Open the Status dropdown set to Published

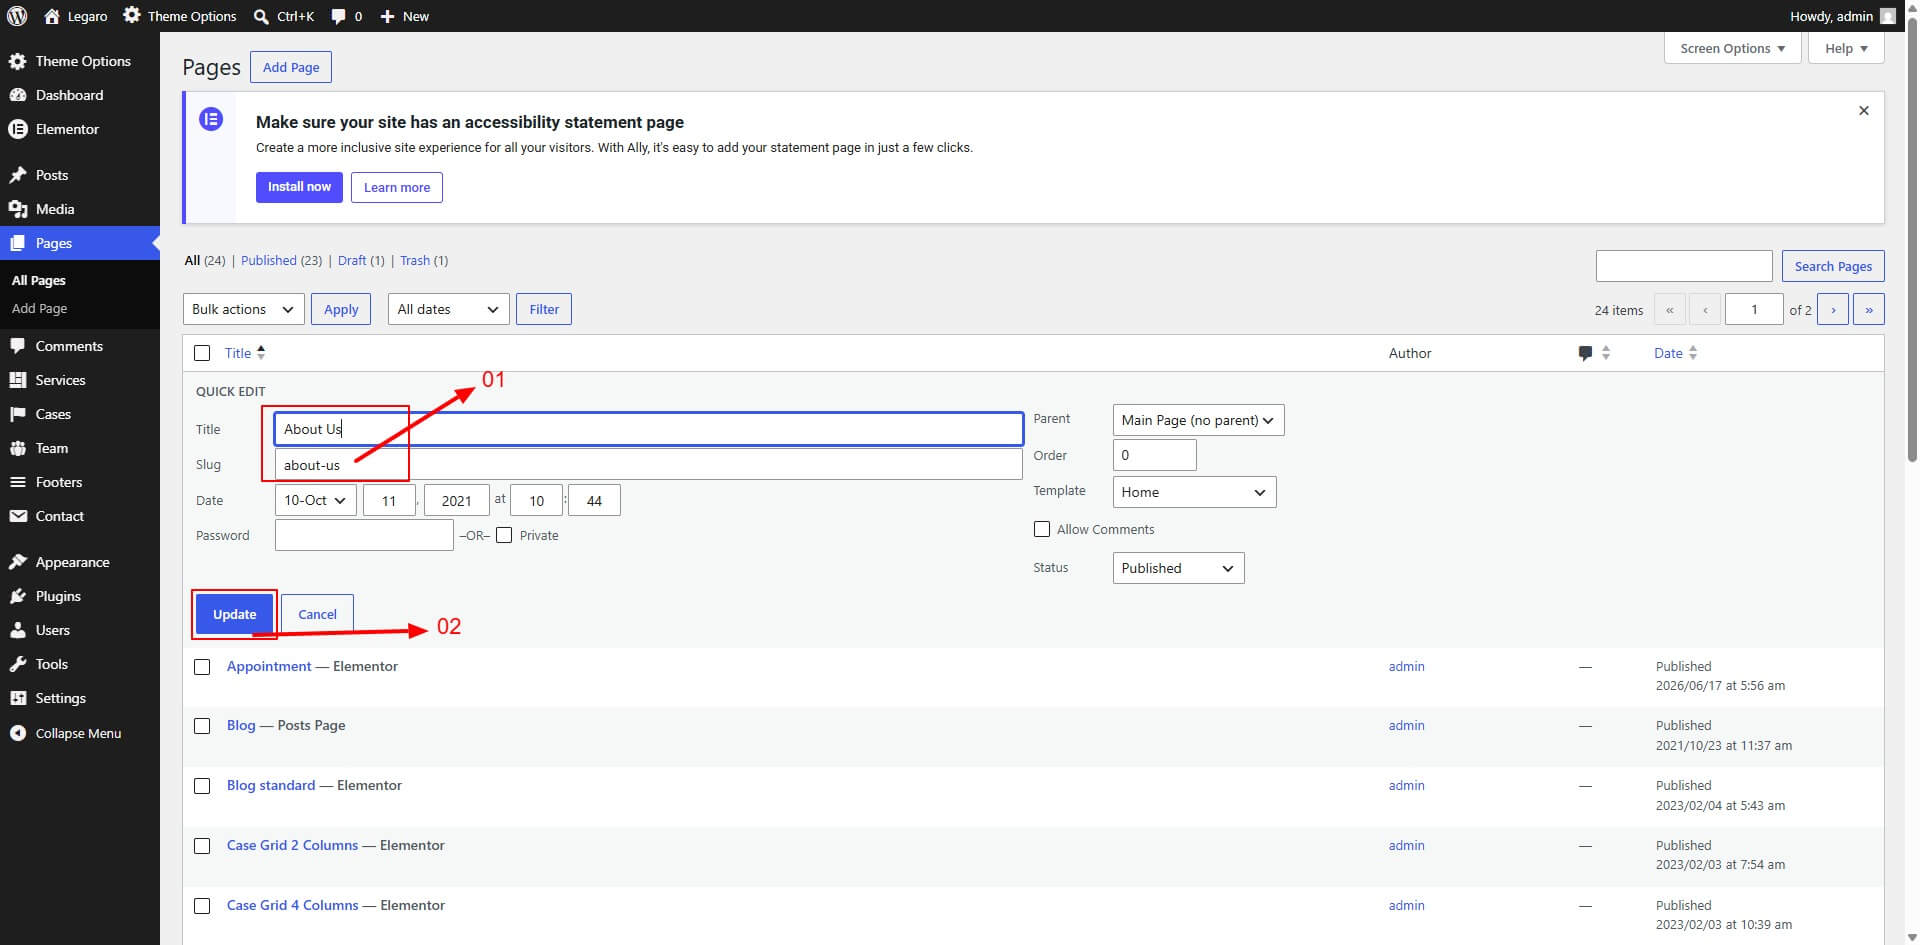click(1178, 568)
